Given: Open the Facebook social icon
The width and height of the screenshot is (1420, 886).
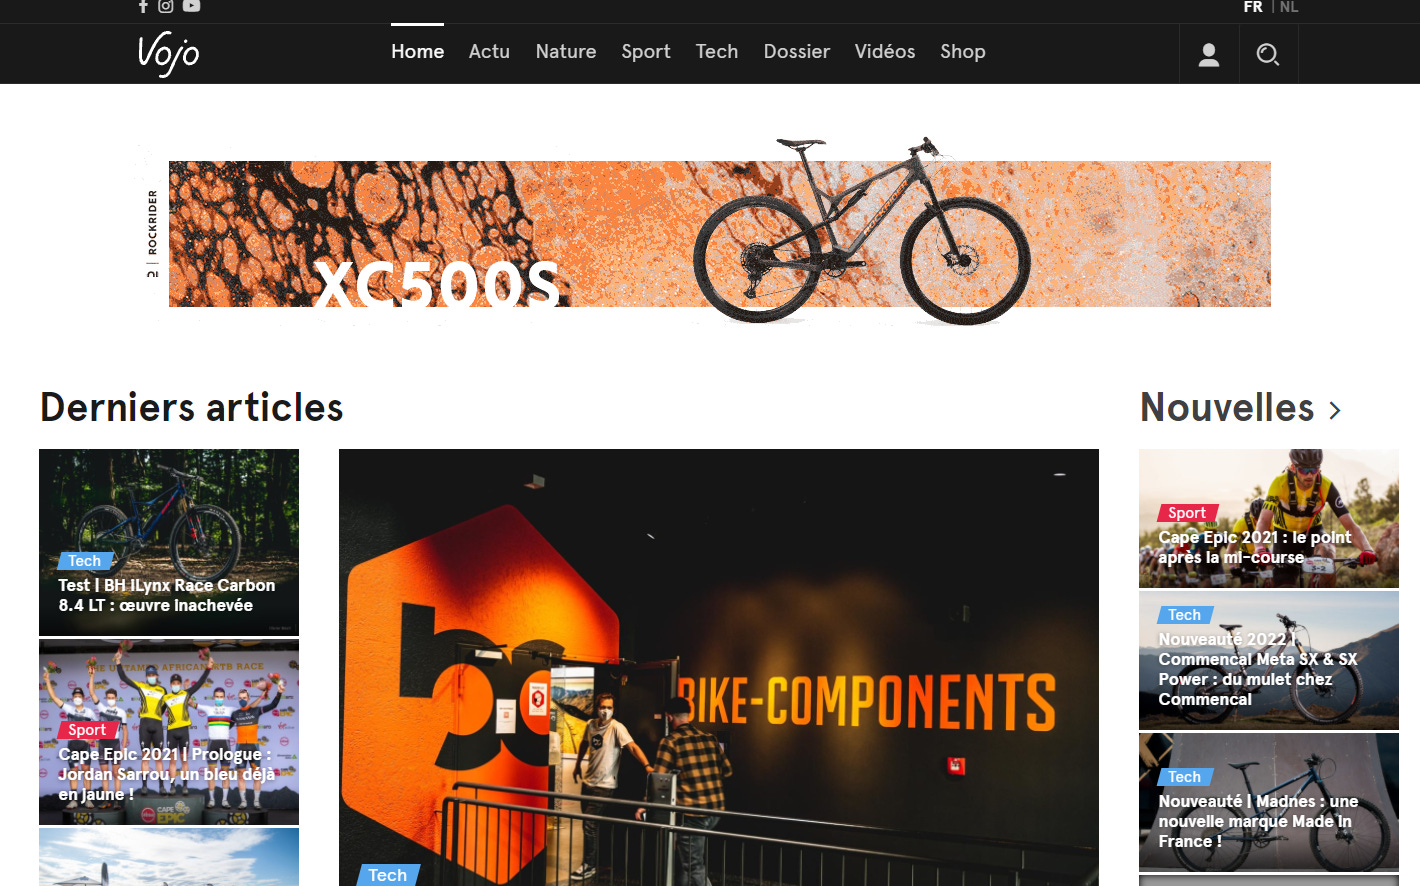Looking at the screenshot, I should pos(143,6).
